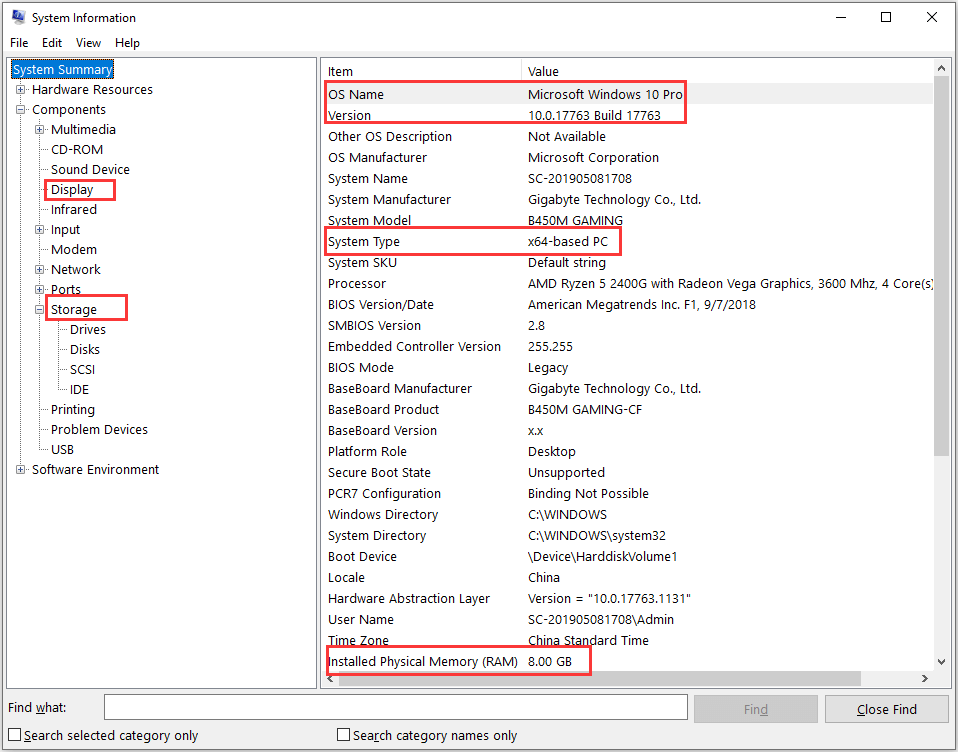This screenshot has width=958, height=752.
Task: Expand the Hardware Resources node
Action: [22, 89]
